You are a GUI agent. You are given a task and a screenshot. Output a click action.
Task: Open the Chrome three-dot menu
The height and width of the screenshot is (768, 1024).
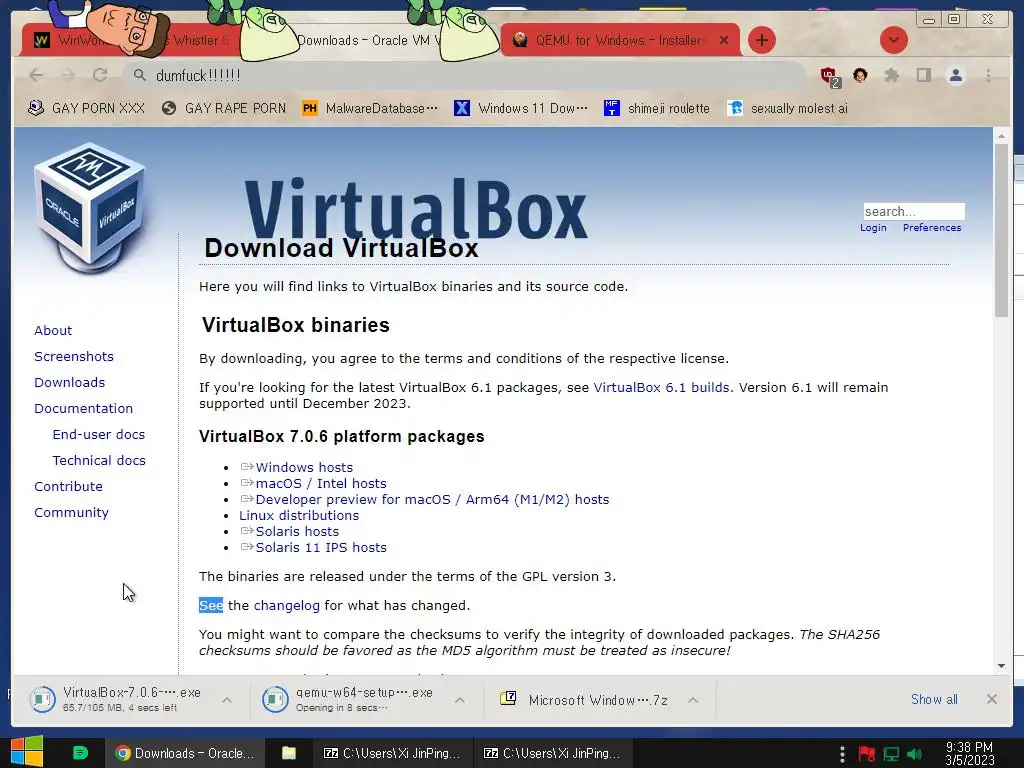988,76
